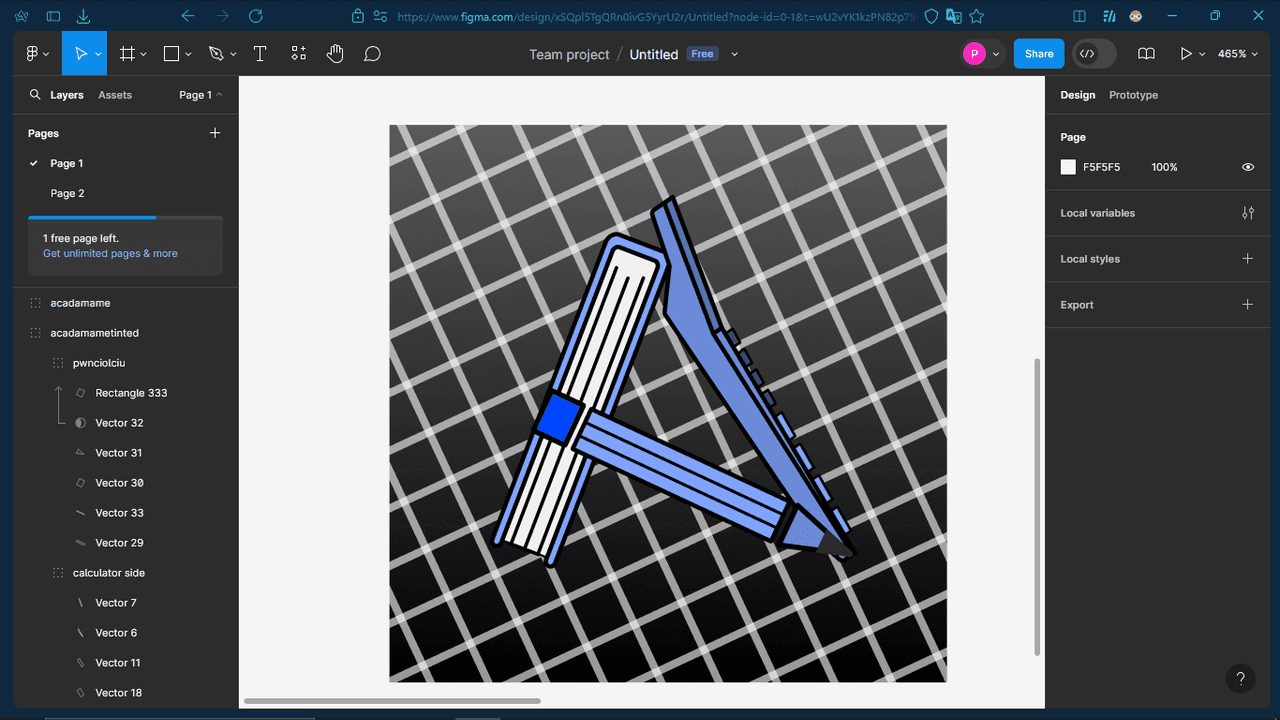Select the Hand tool
Screen dimensions: 1280x720
335,54
